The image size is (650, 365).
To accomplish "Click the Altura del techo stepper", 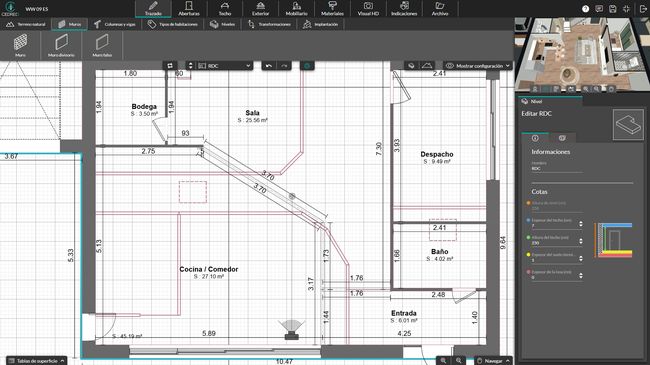I will click(x=580, y=241).
